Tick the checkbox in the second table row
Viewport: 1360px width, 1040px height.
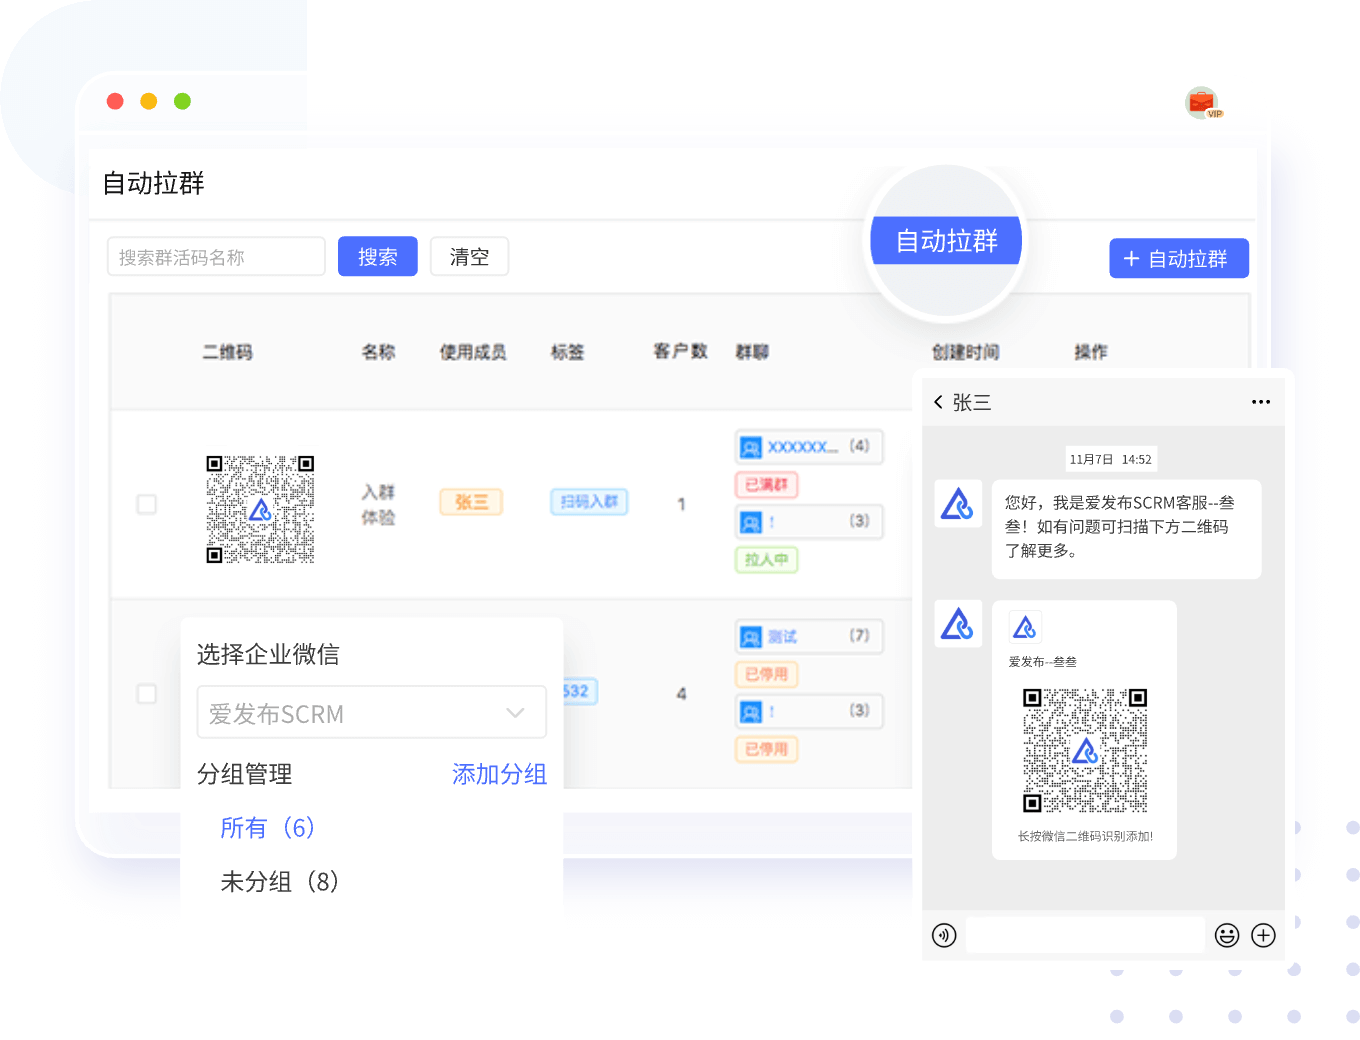pos(146,693)
